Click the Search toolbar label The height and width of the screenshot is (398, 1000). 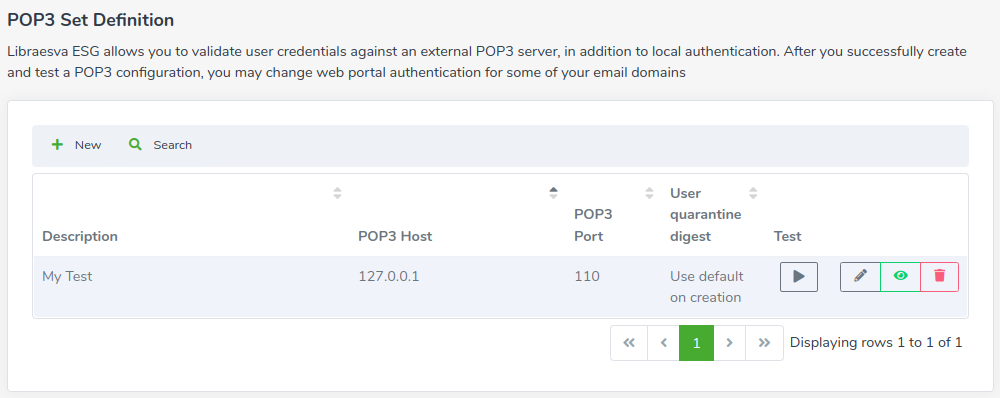pos(172,145)
